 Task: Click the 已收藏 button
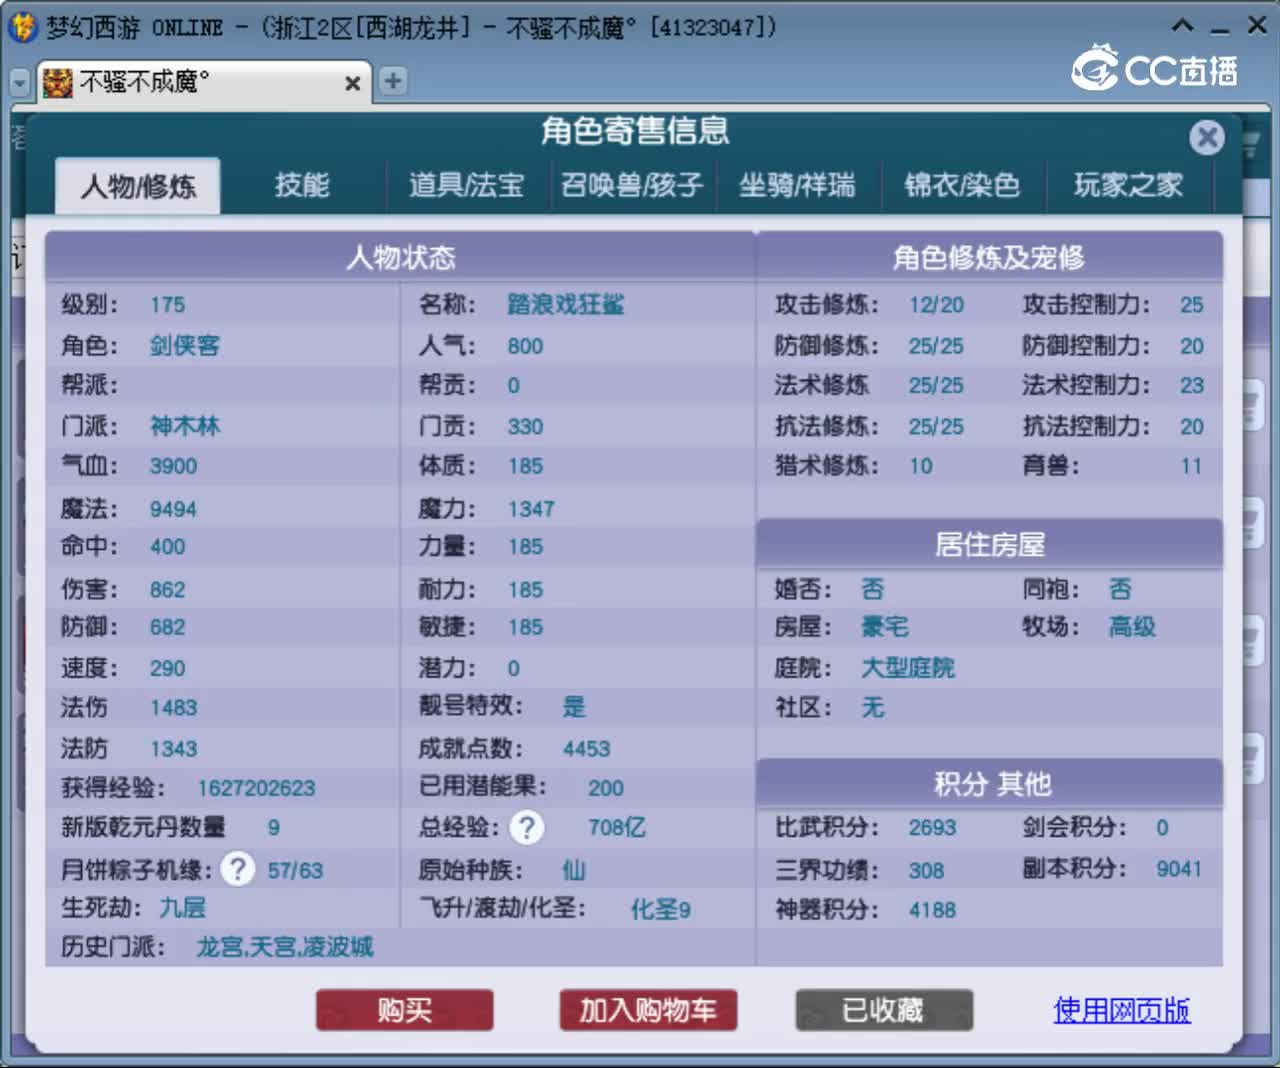884,1010
